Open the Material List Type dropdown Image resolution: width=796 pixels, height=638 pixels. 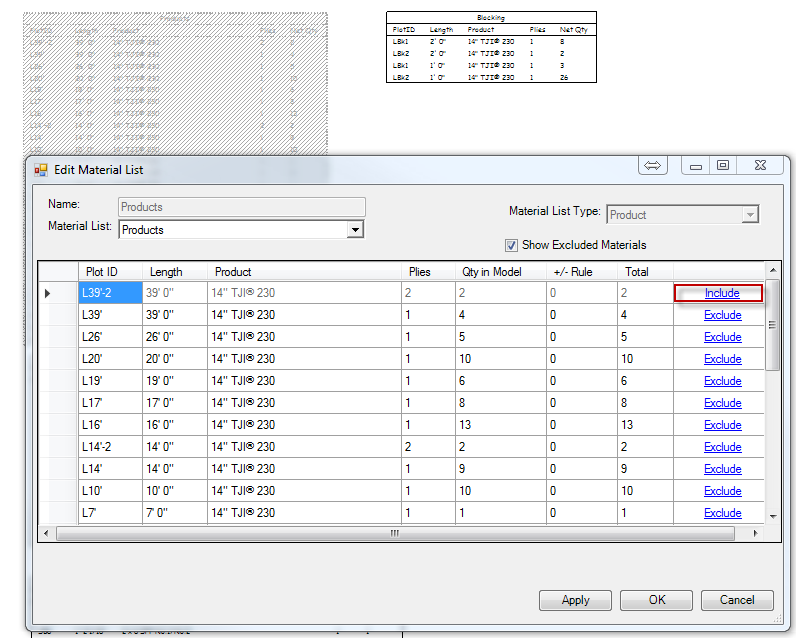pyautogui.click(x=750, y=215)
